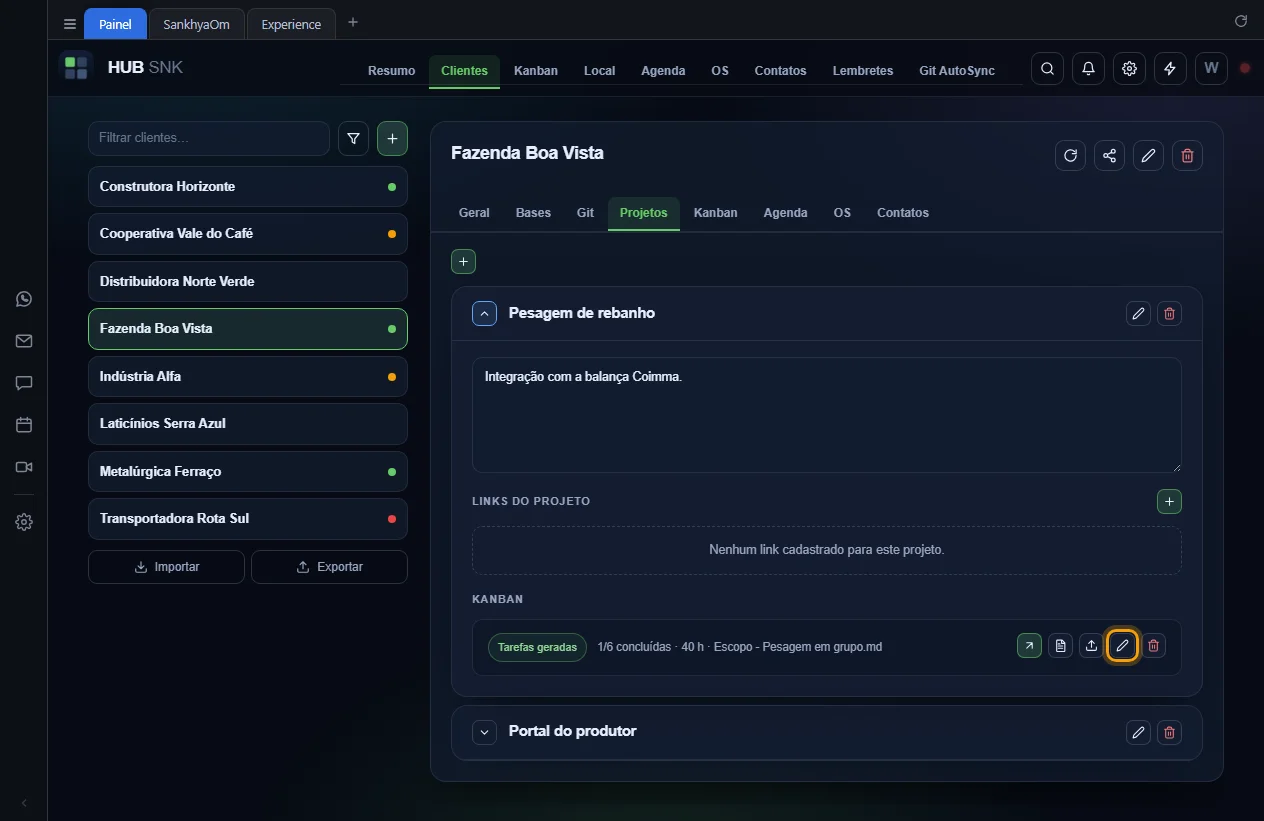This screenshot has width=1264, height=821.
Task: Open the search icon in header
Action: pos(1047,69)
